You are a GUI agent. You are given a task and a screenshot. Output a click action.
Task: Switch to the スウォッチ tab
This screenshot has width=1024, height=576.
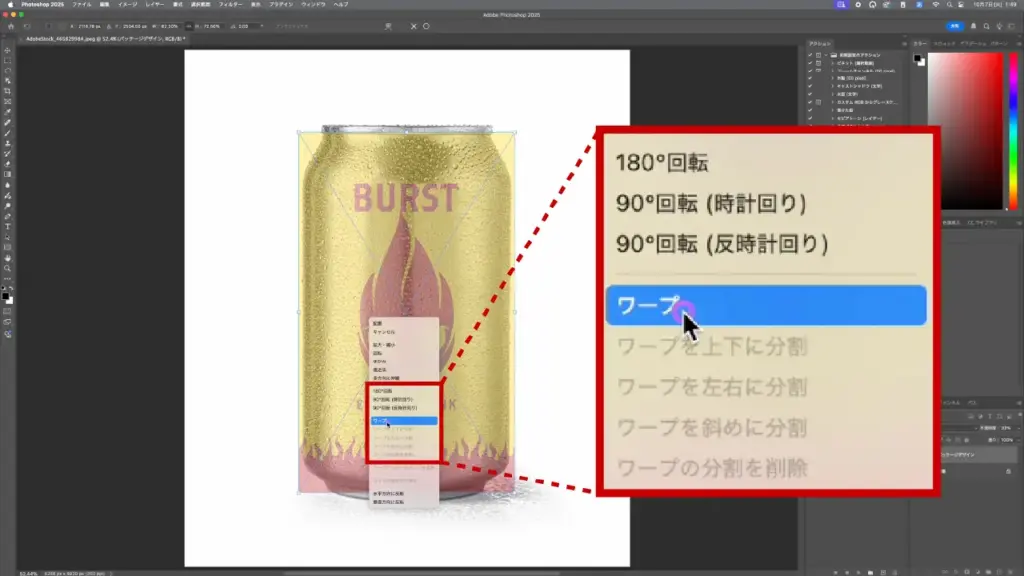945,44
